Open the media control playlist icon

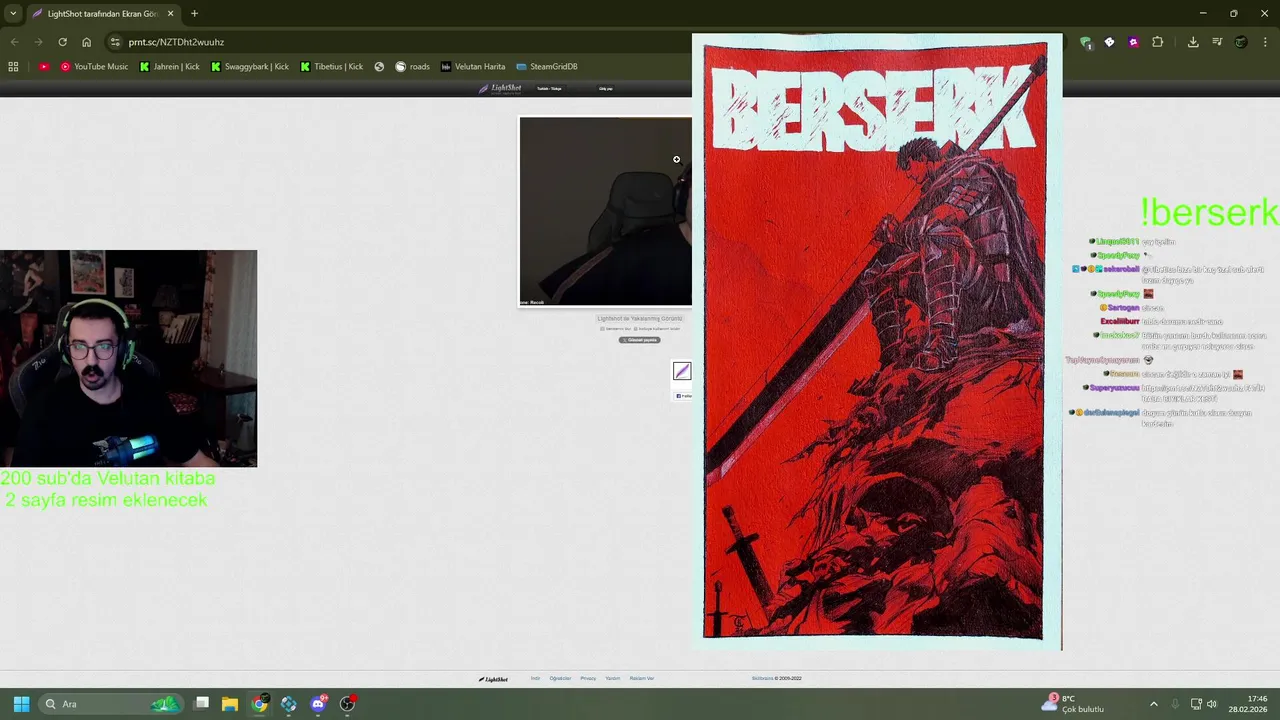[x=1217, y=42]
